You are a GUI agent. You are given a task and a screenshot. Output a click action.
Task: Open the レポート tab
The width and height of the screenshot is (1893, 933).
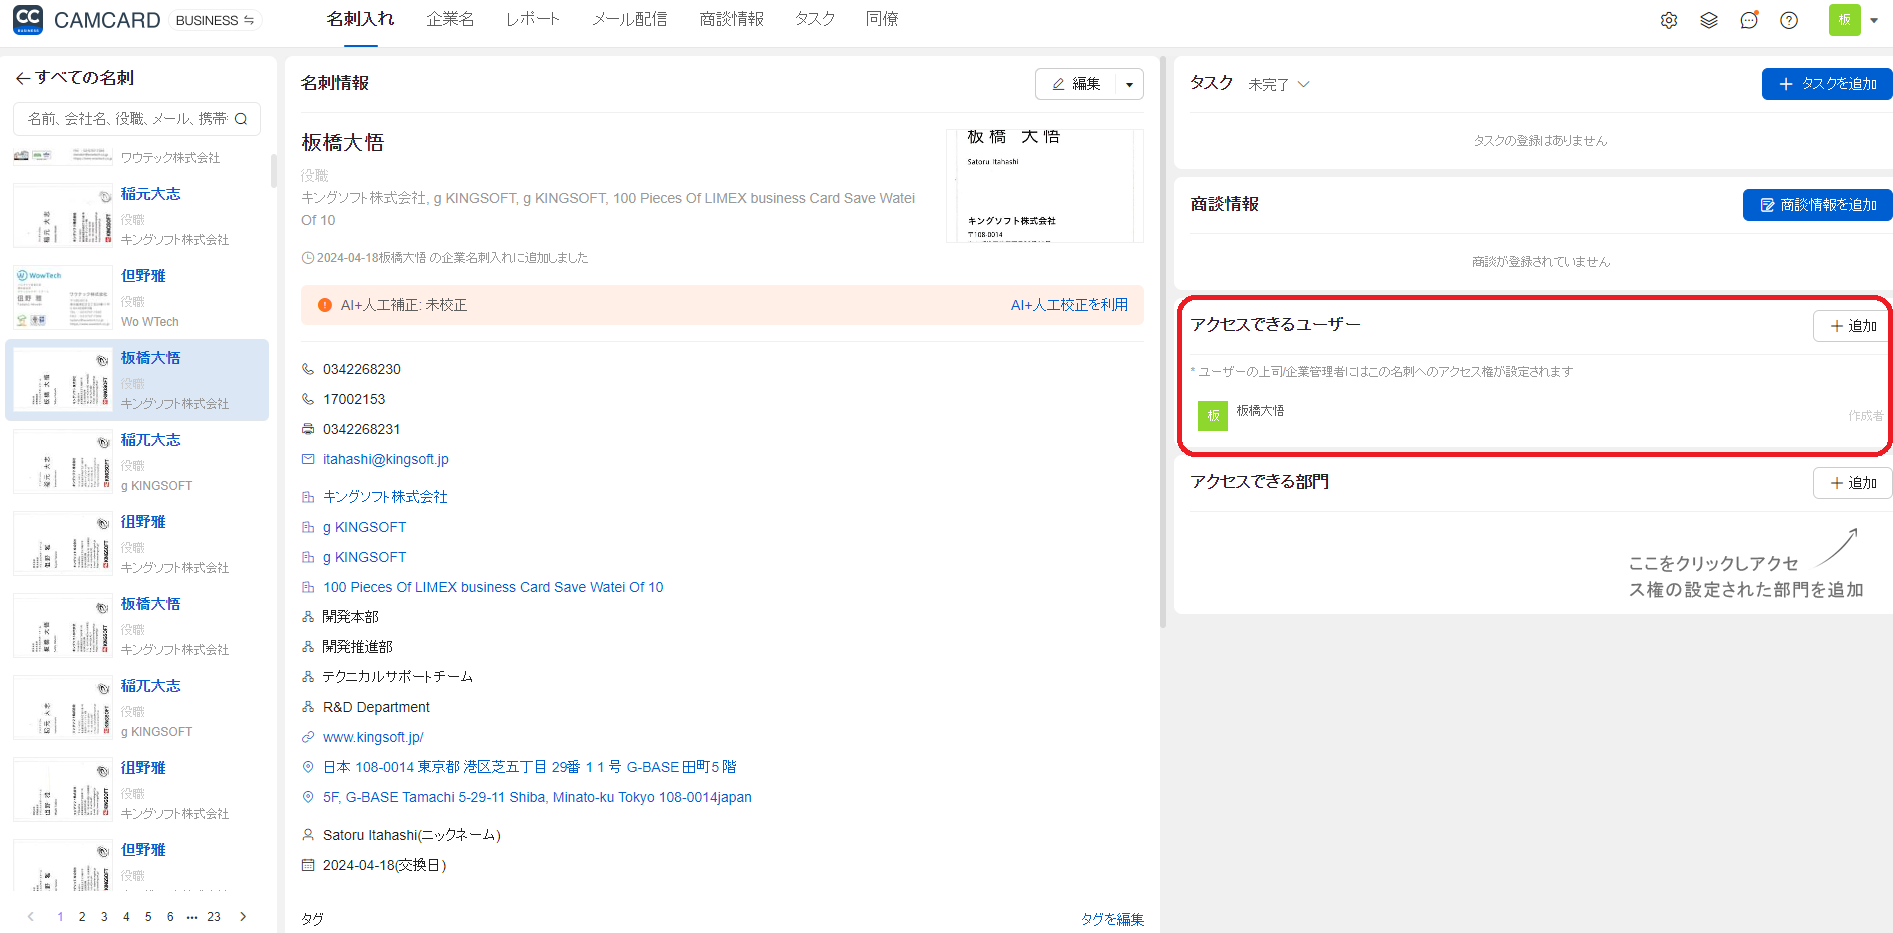pos(533,19)
